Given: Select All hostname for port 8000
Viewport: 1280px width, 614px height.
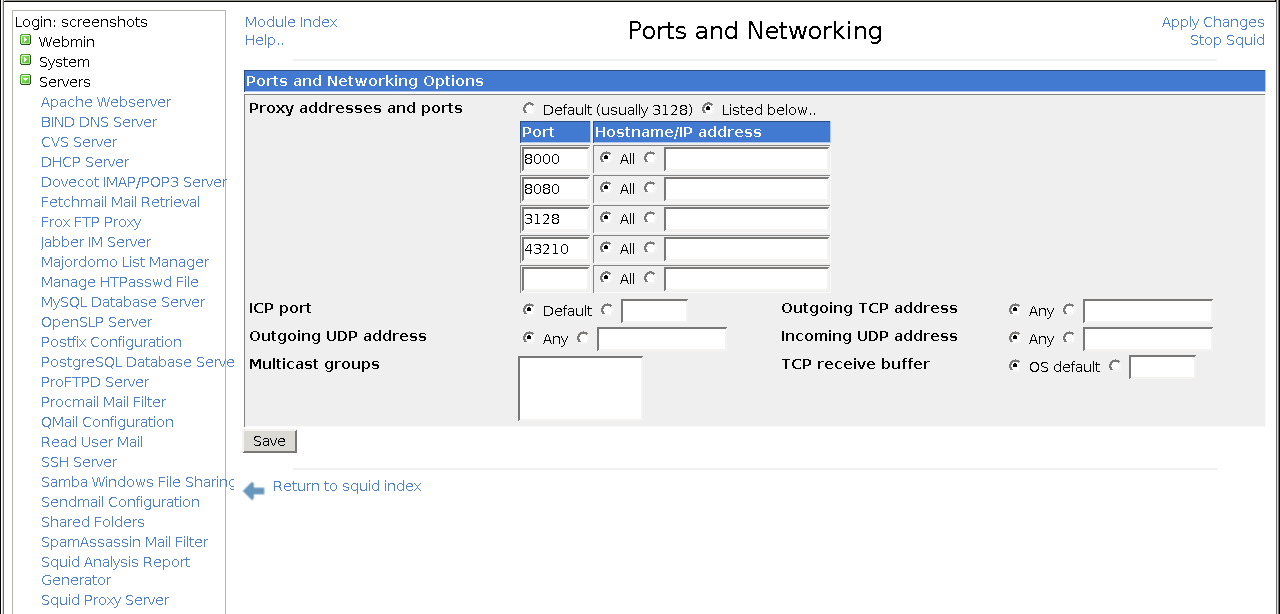Looking at the screenshot, I should (x=606, y=158).
